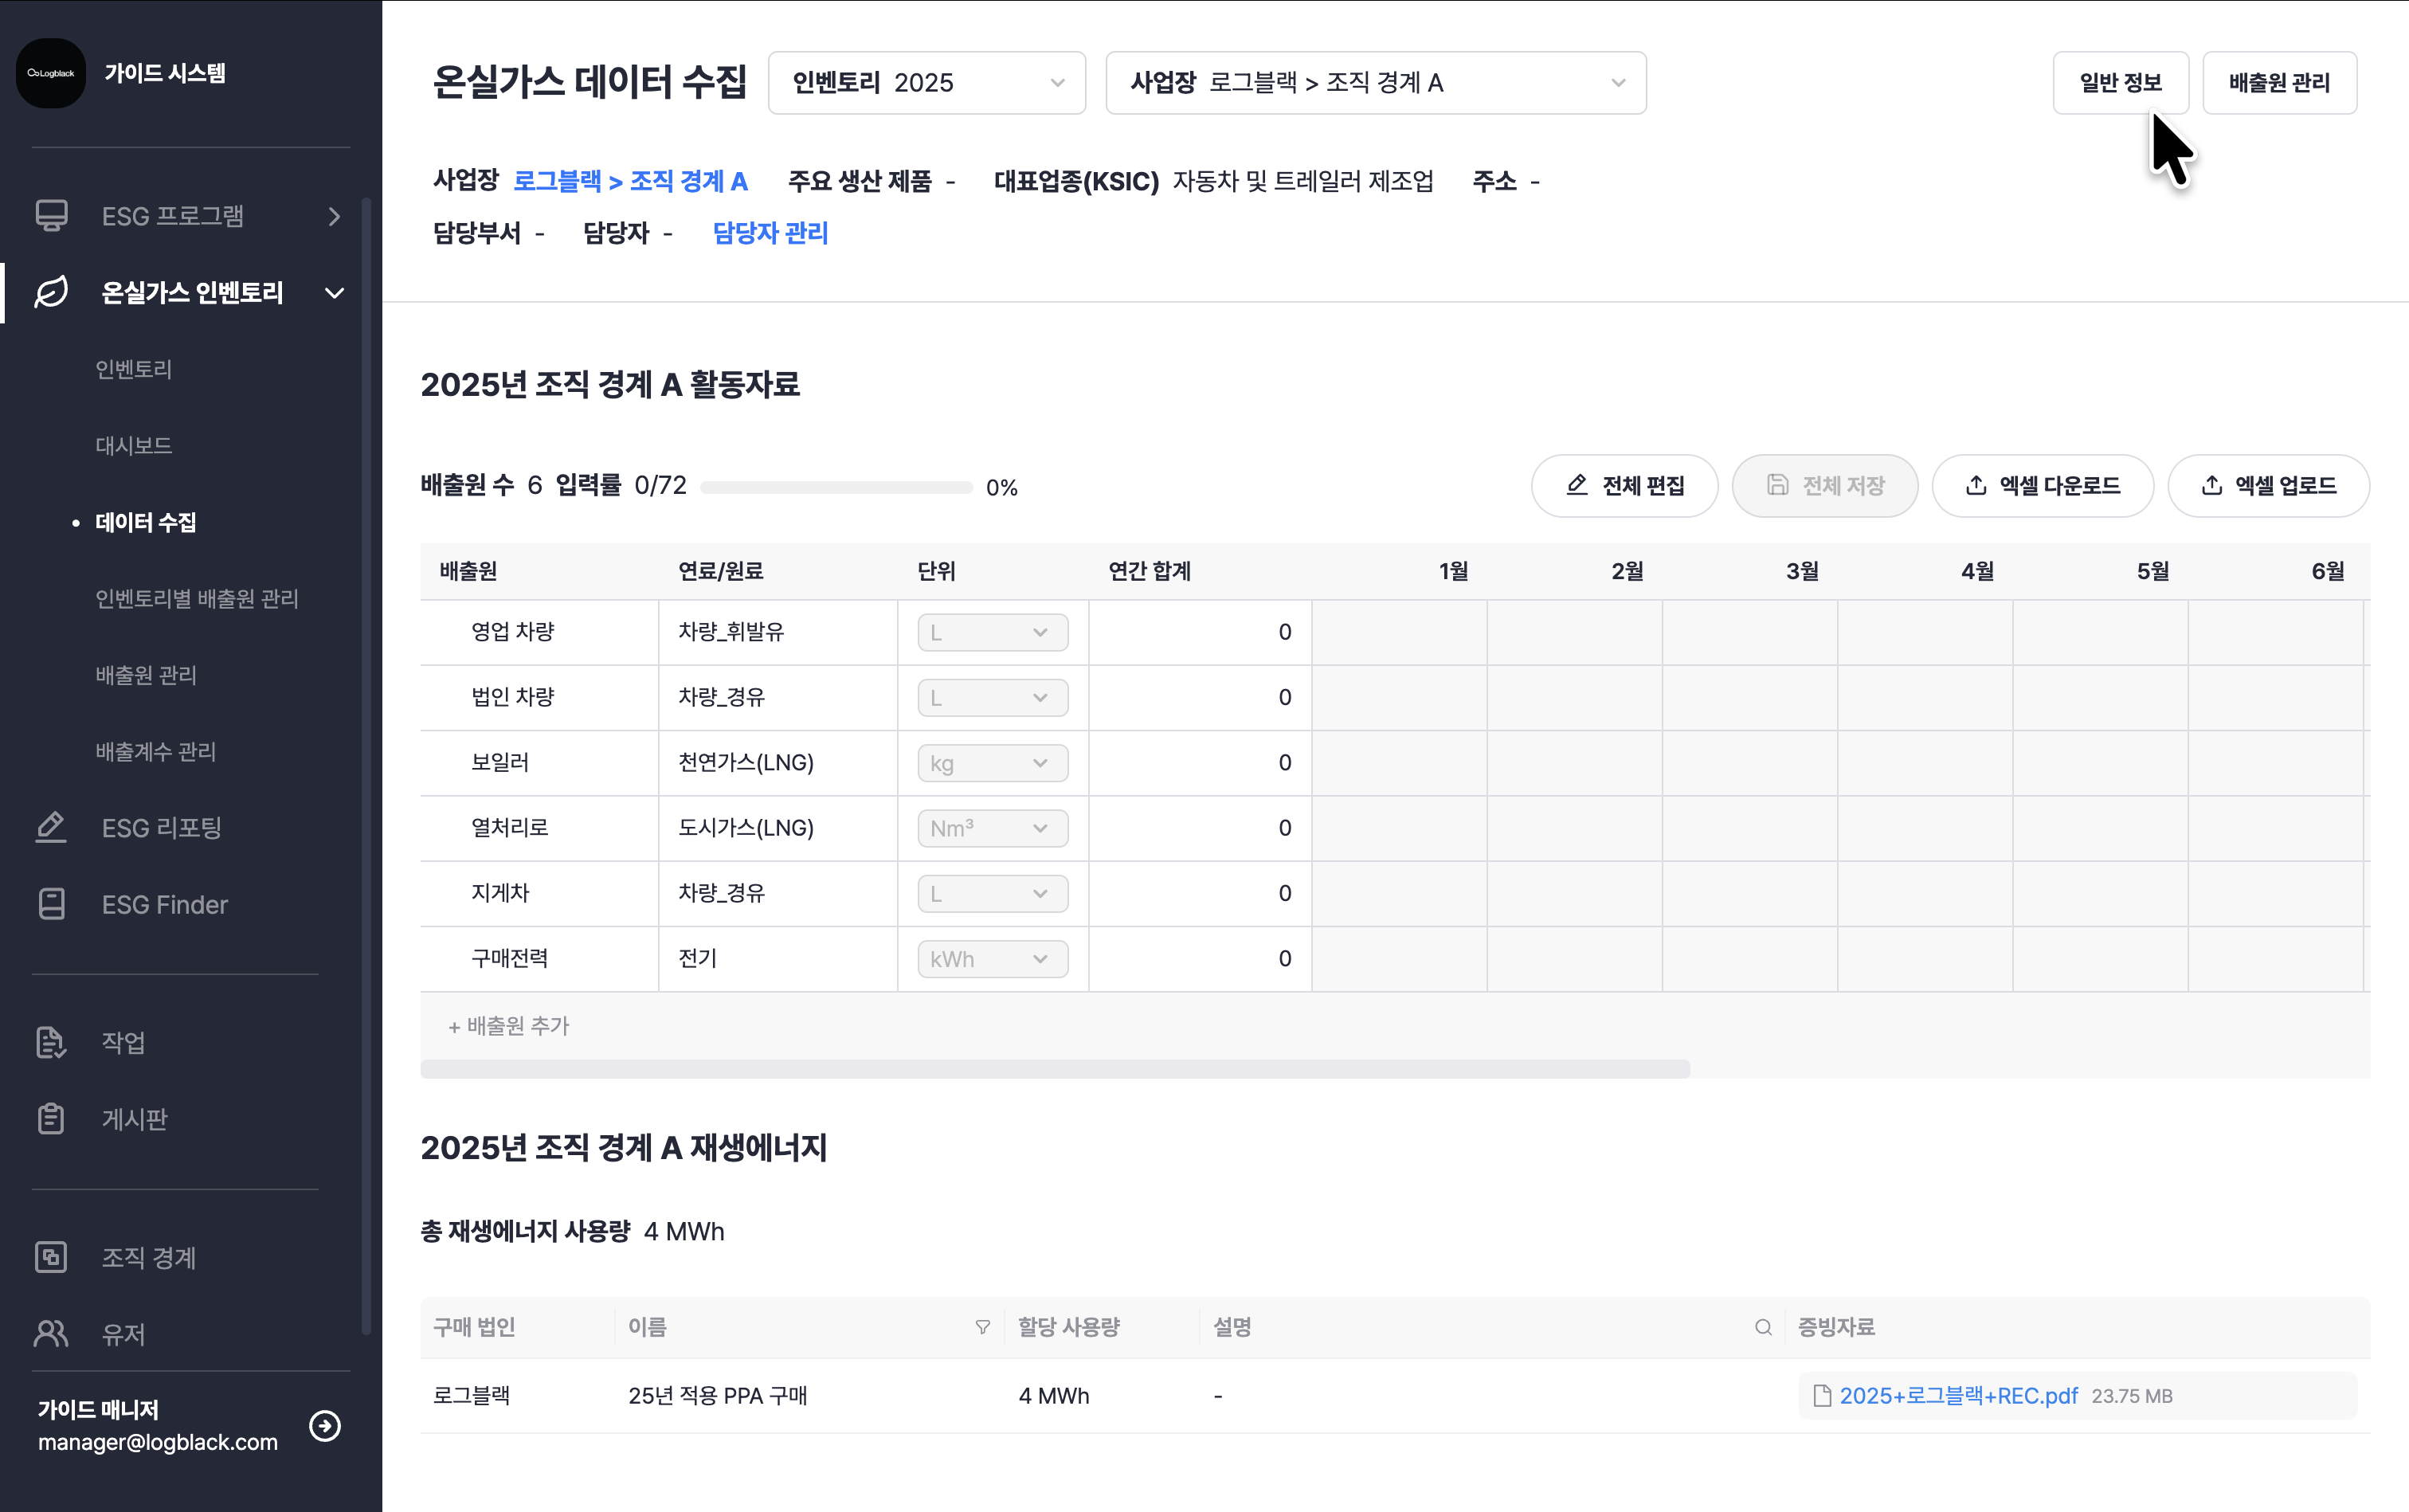Click the 전체 편집 button
Viewport: 2409px width, 1512px height.
[x=1624, y=486]
